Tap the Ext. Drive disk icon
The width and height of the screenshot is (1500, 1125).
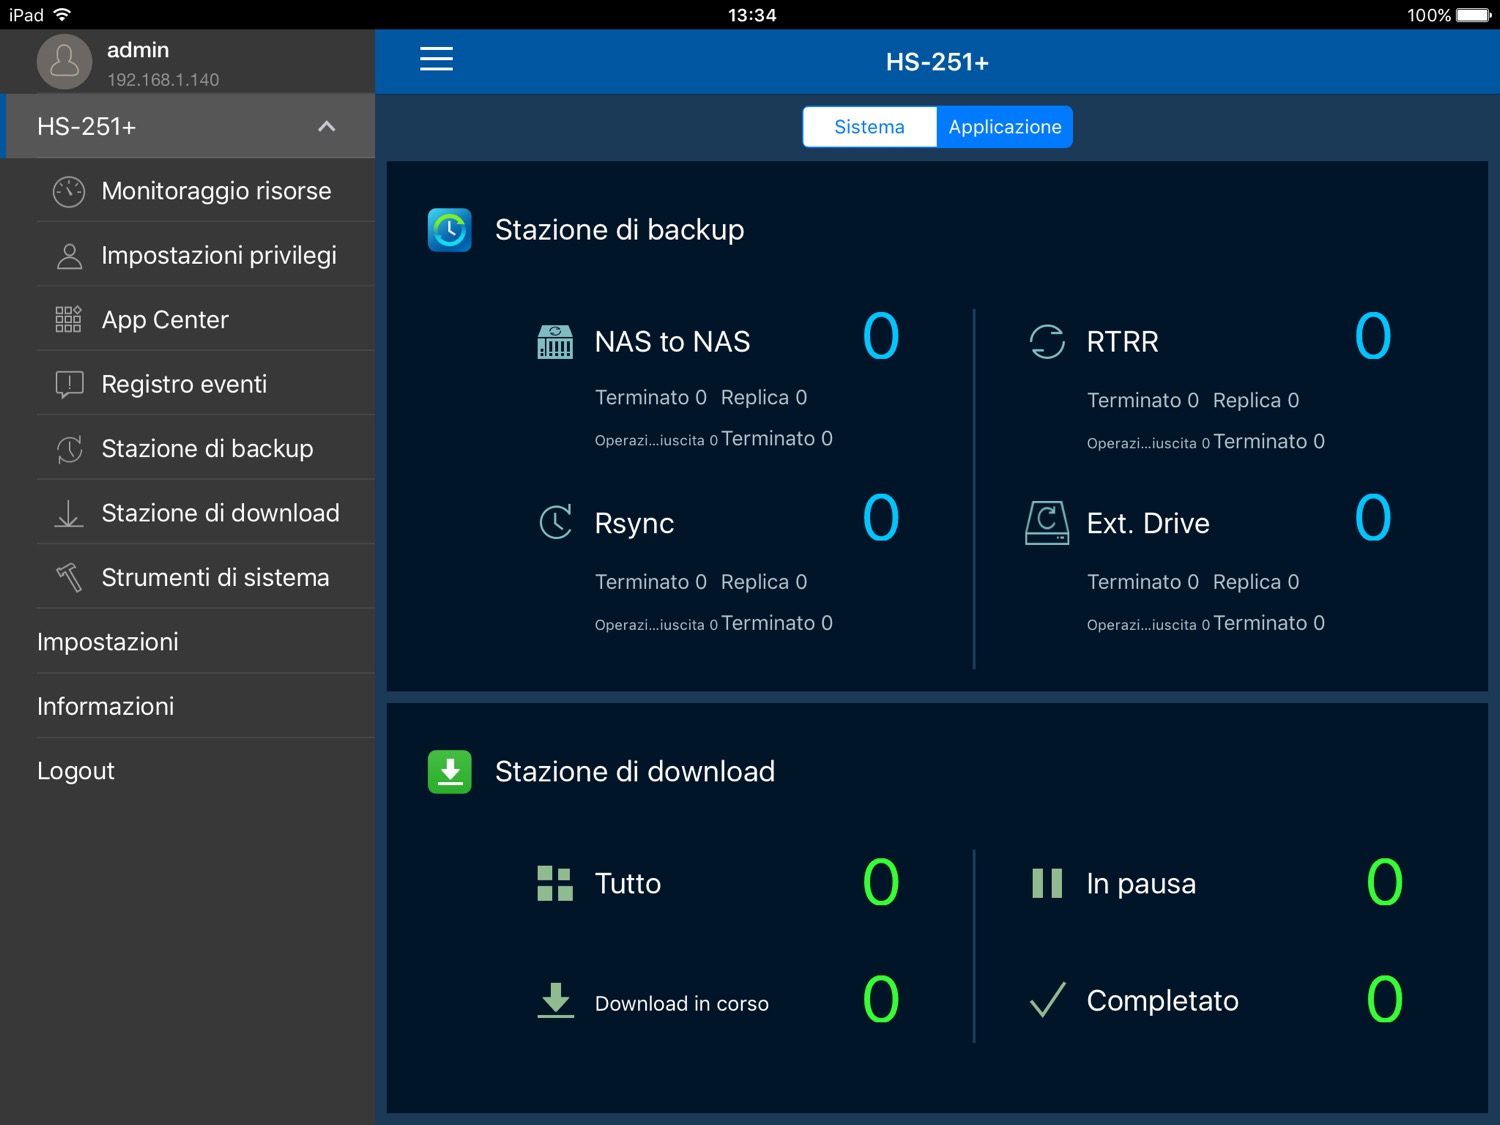coord(1047,523)
